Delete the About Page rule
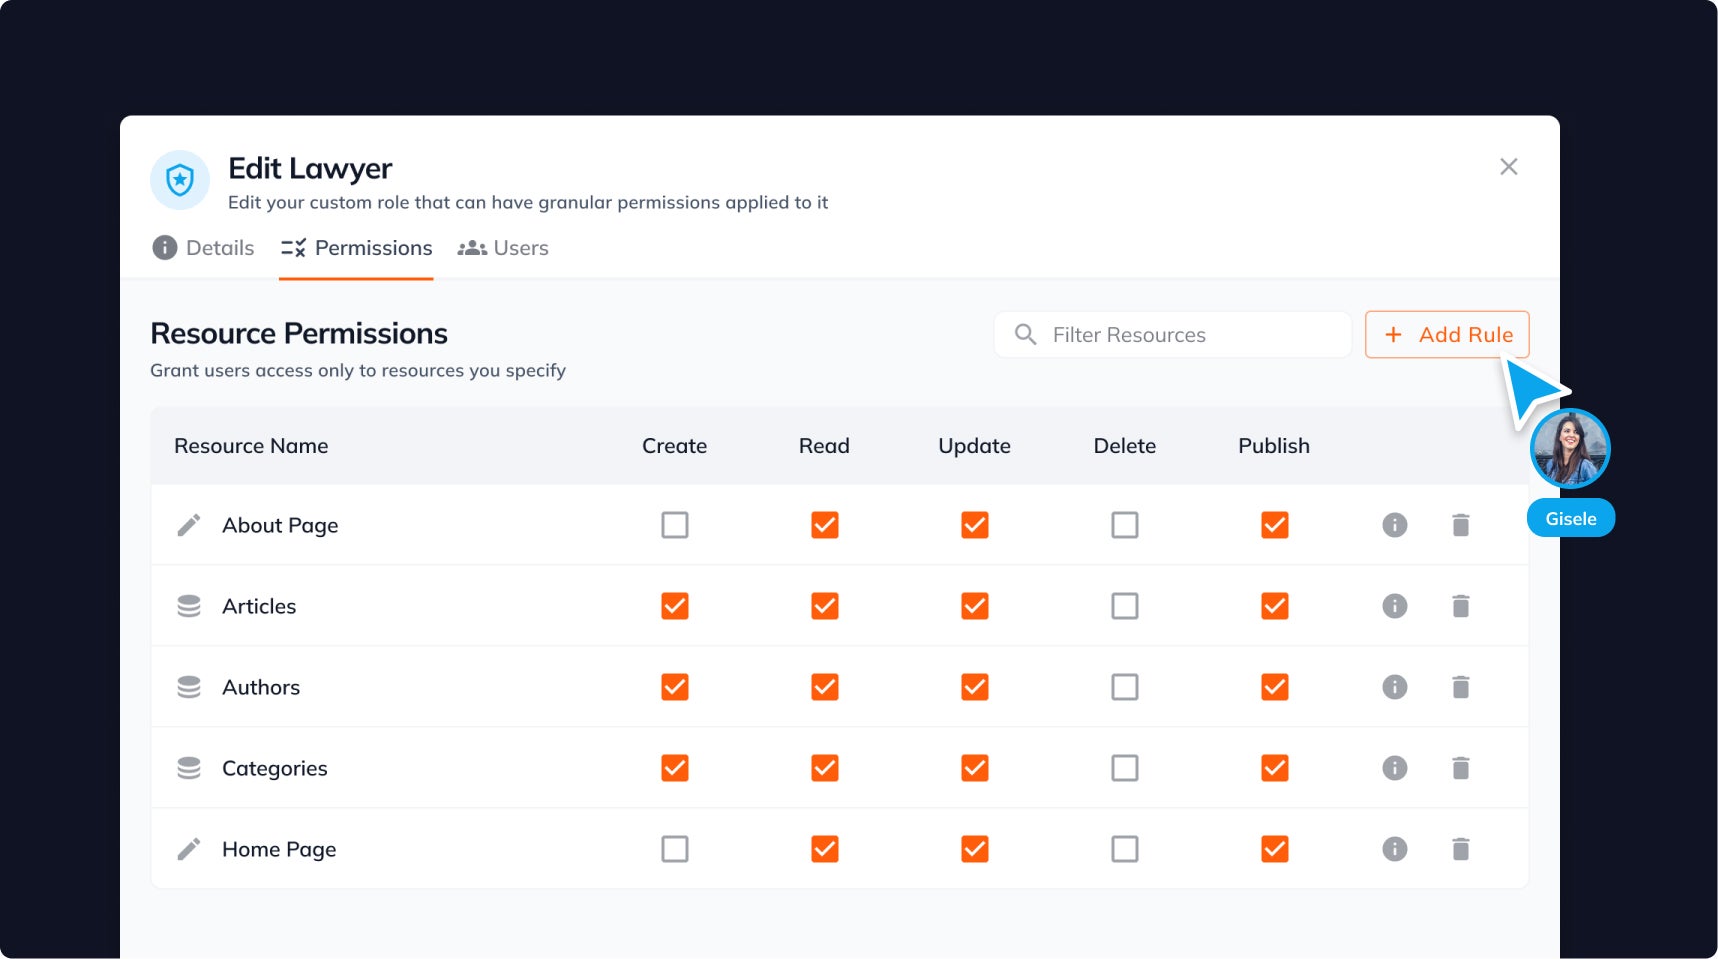Viewport: 1718px width, 959px height. click(1461, 525)
